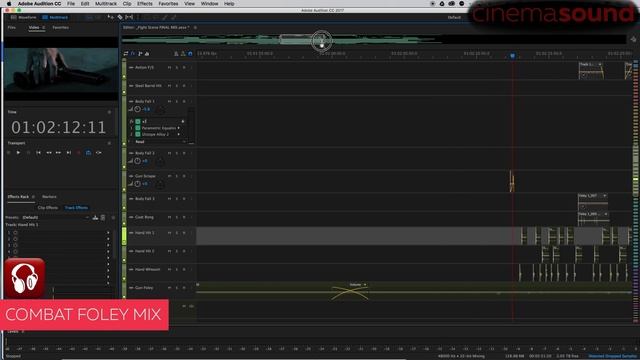Viewport: 640px width, 360px height.
Task: Select the Hand Whoosh track name
Action: (148, 269)
